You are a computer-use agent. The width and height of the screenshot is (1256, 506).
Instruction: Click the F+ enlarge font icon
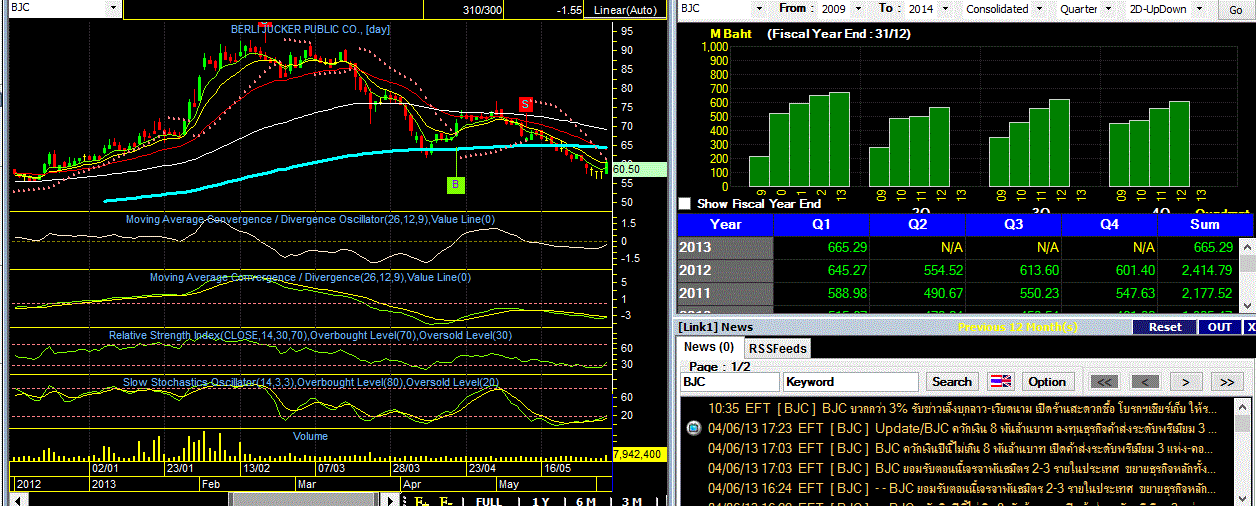420,501
